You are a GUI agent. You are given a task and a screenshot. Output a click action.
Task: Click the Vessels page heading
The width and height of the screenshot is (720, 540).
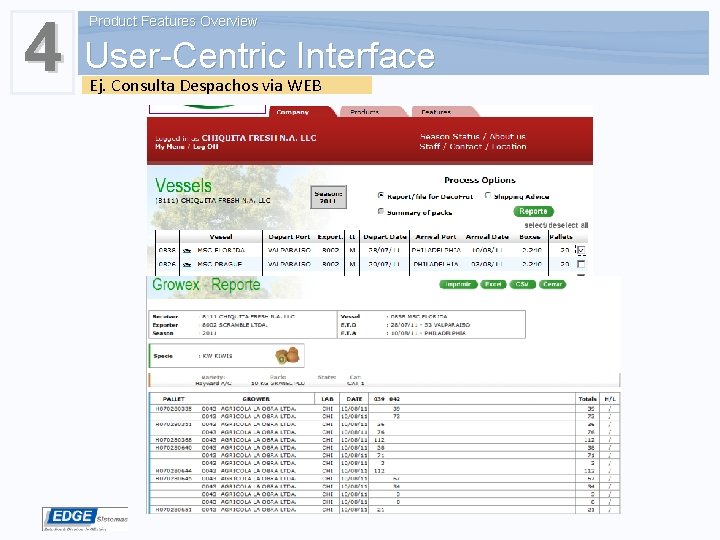(x=183, y=186)
